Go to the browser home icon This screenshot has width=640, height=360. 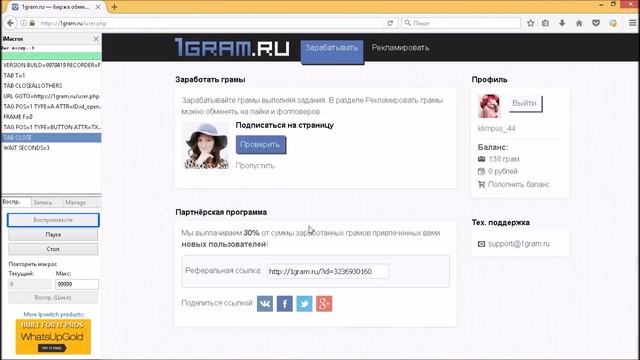click(x=579, y=23)
